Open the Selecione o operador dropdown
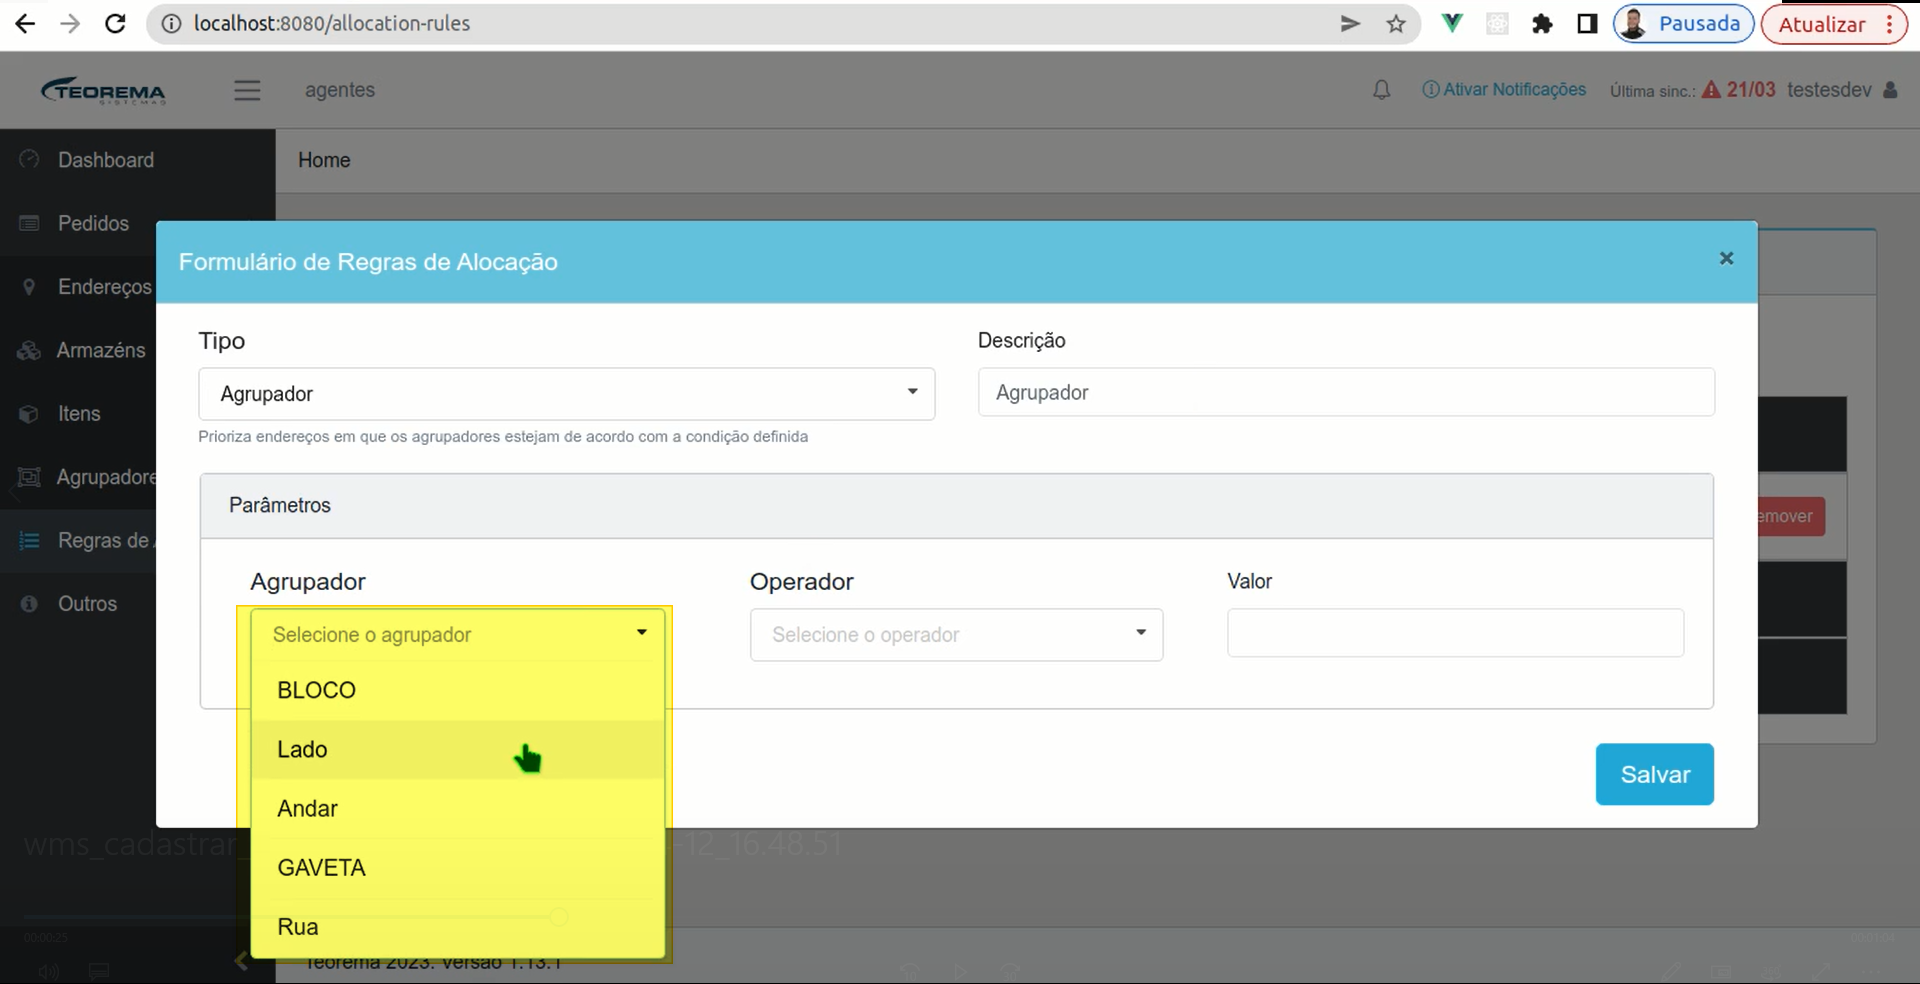1920x984 pixels. [x=956, y=635]
